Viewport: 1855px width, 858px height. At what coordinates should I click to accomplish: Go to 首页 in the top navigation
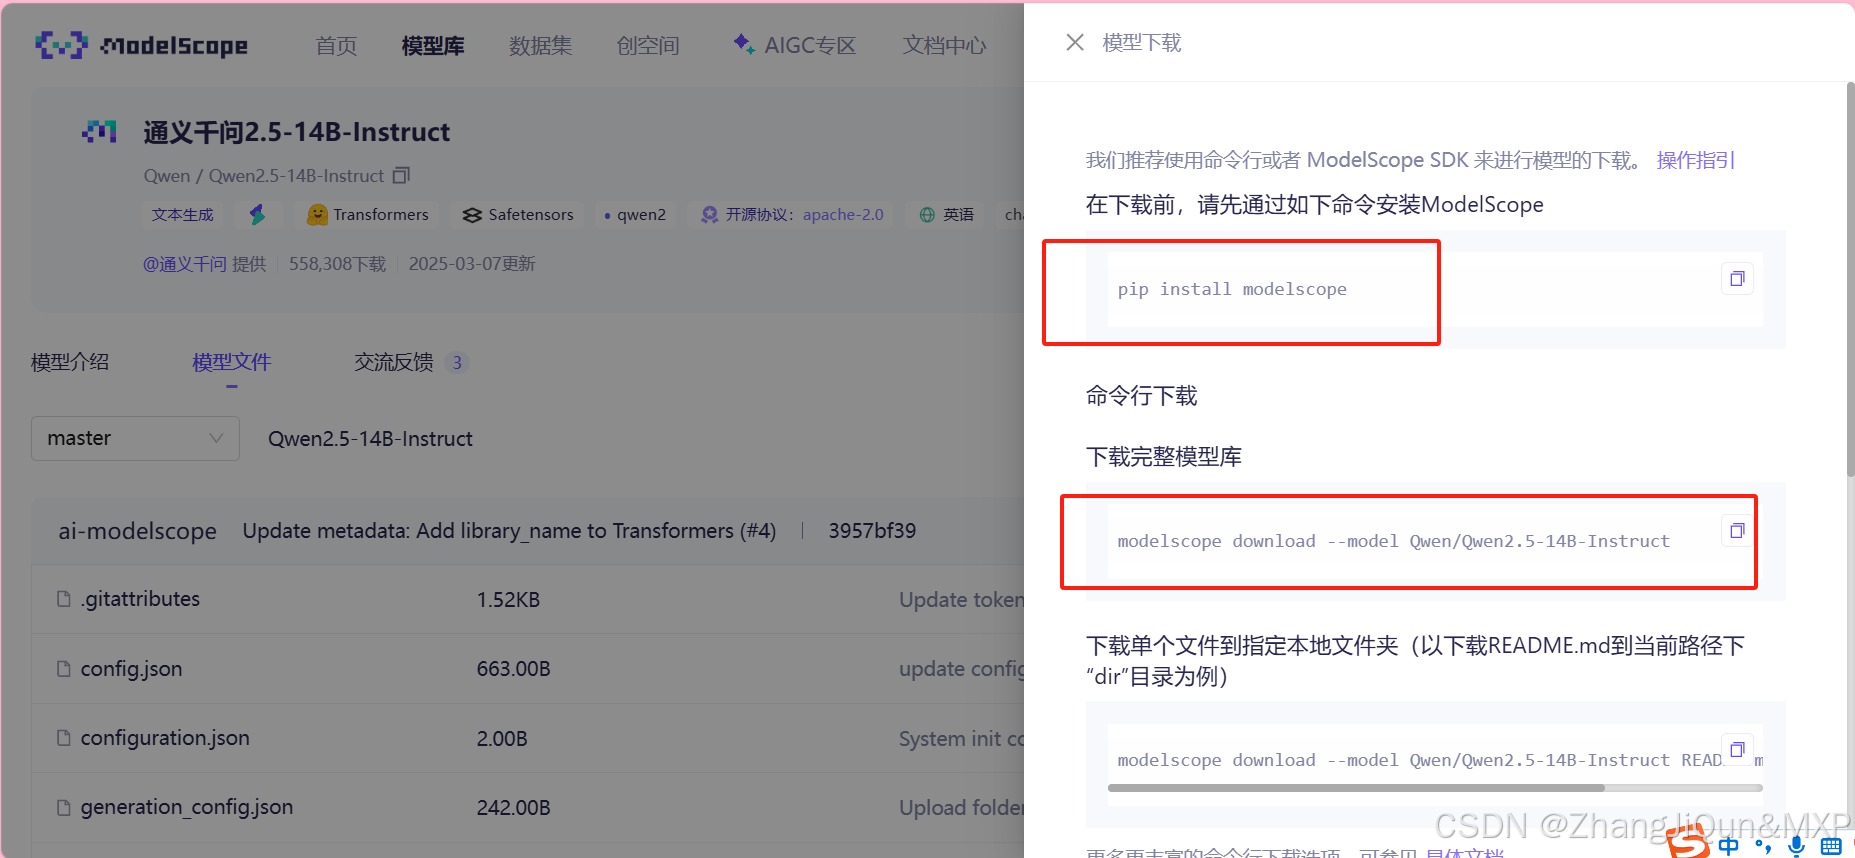pos(336,46)
